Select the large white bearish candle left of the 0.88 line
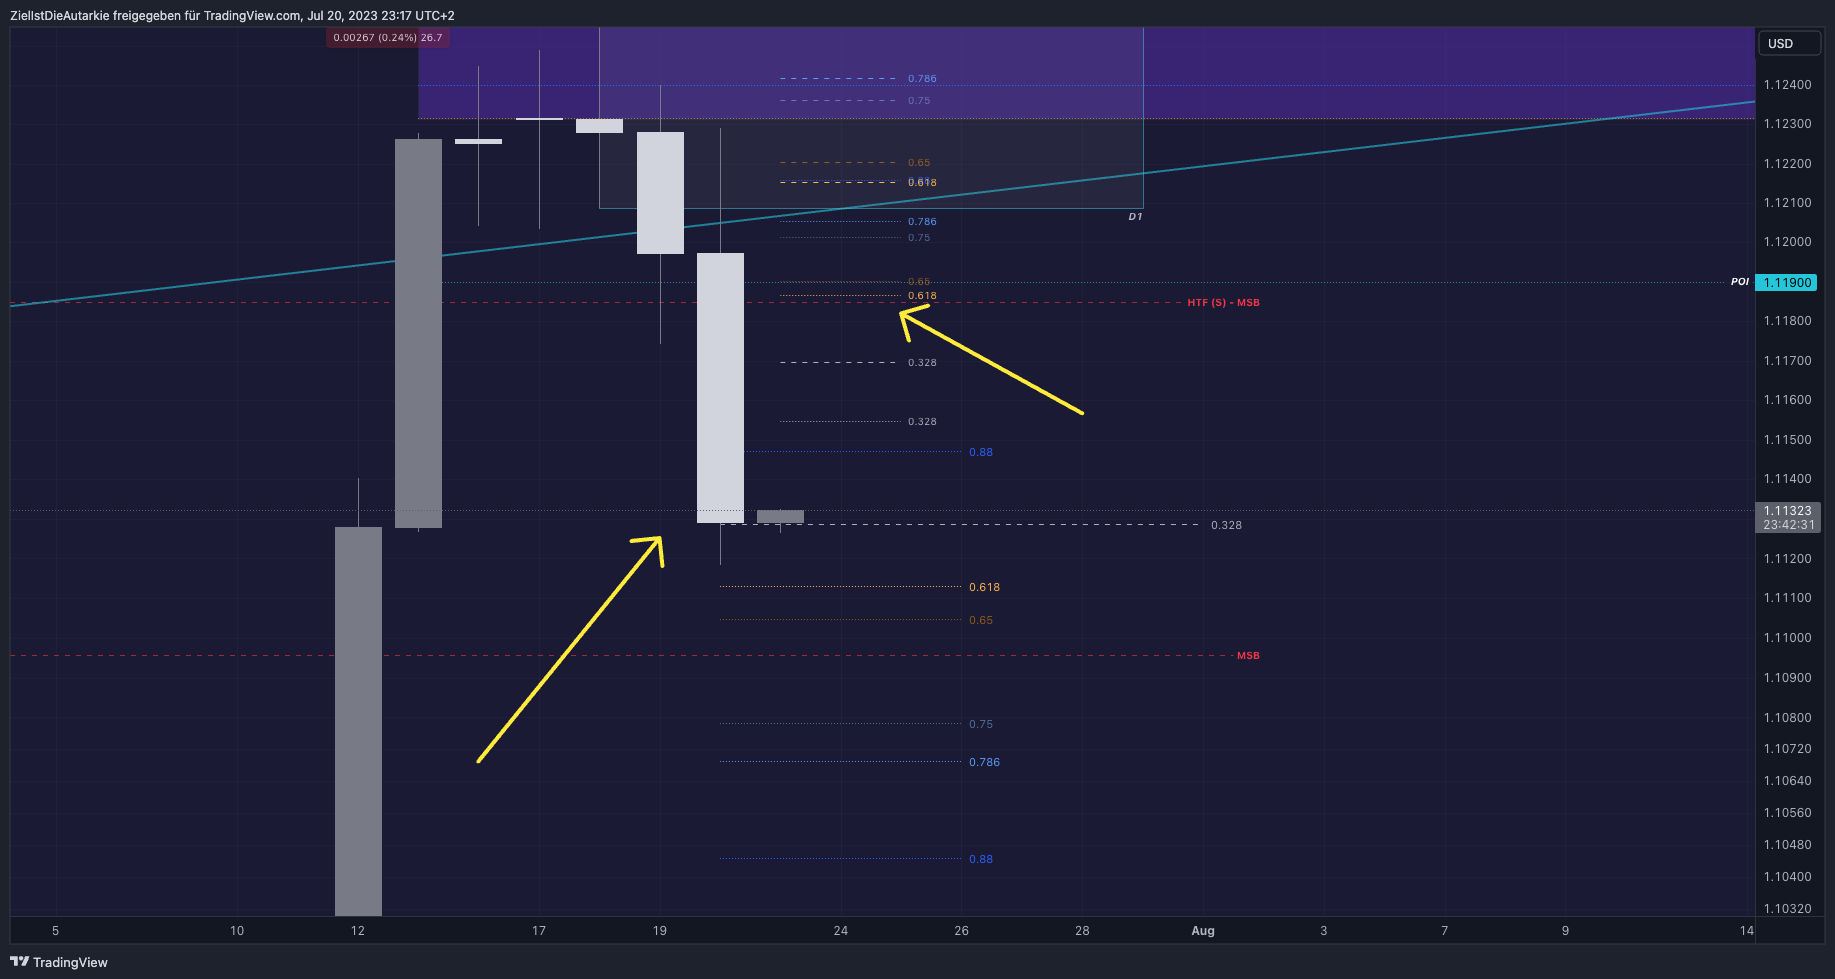This screenshot has height=979, width=1835. 720,388
